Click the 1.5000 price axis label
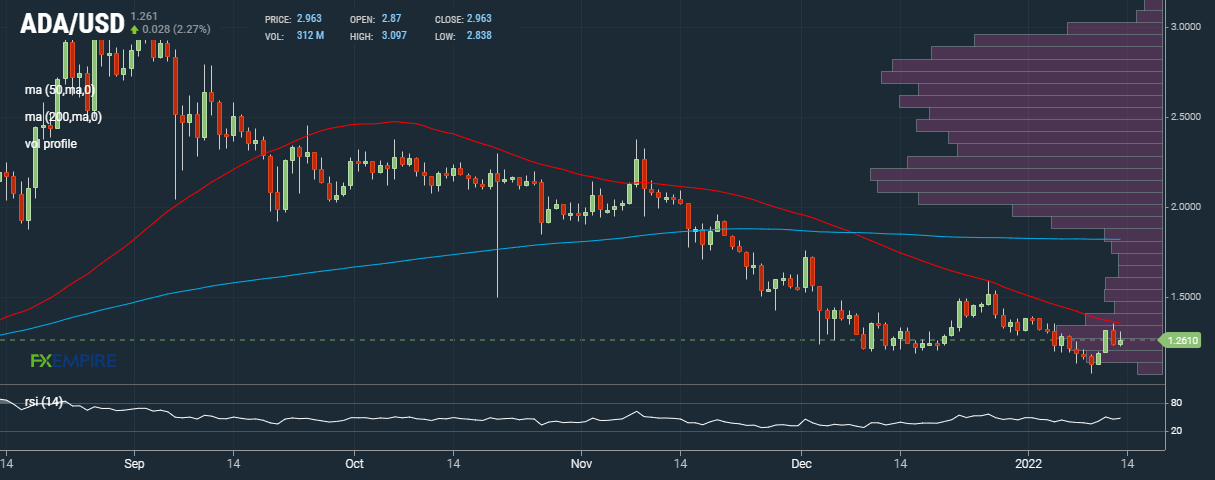This screenshot has height=480, width=1215. coord(1184,297)
